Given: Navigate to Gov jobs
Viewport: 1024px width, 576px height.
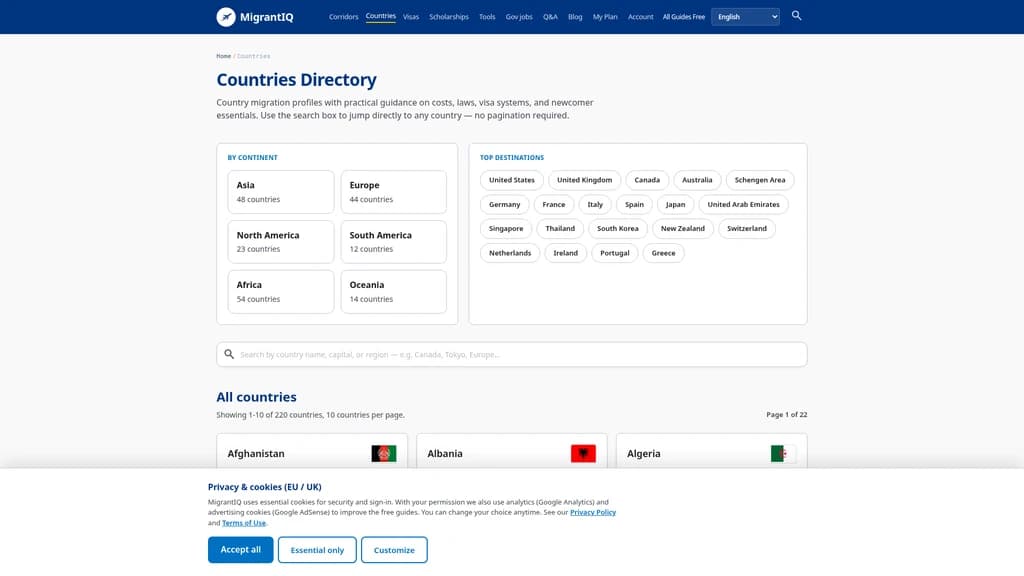Looking at the screenshot, I should pos(519,17).
